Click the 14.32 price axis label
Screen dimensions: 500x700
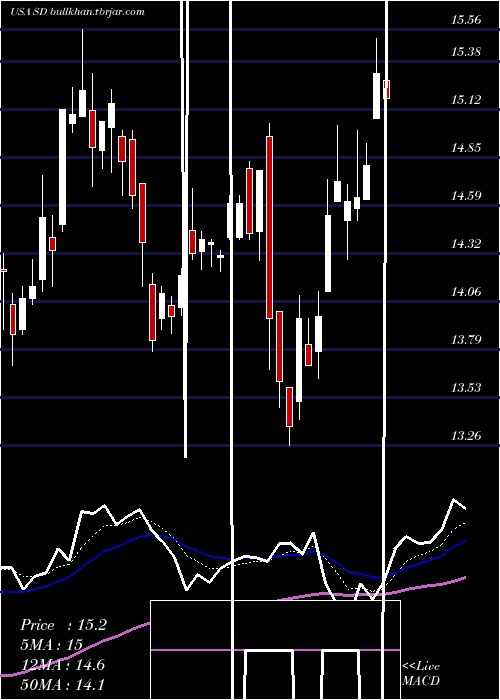point(466,244)
